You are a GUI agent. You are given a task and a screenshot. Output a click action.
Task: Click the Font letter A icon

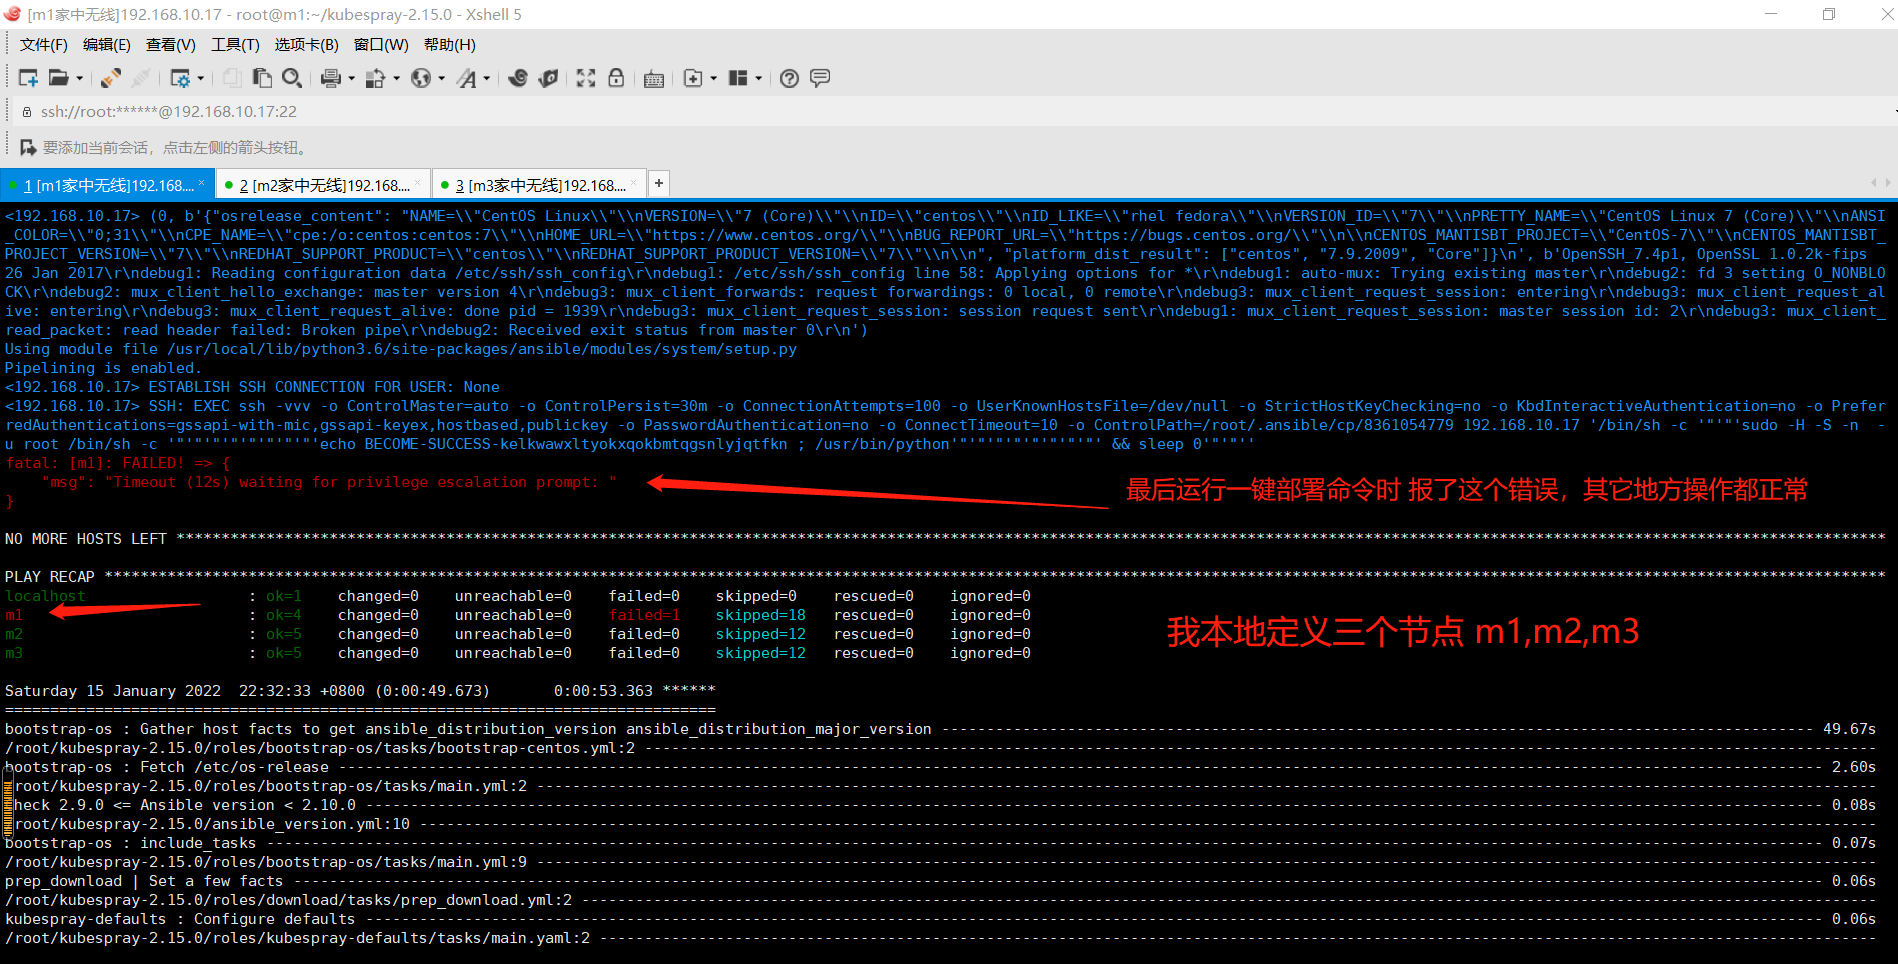[467, 78]
